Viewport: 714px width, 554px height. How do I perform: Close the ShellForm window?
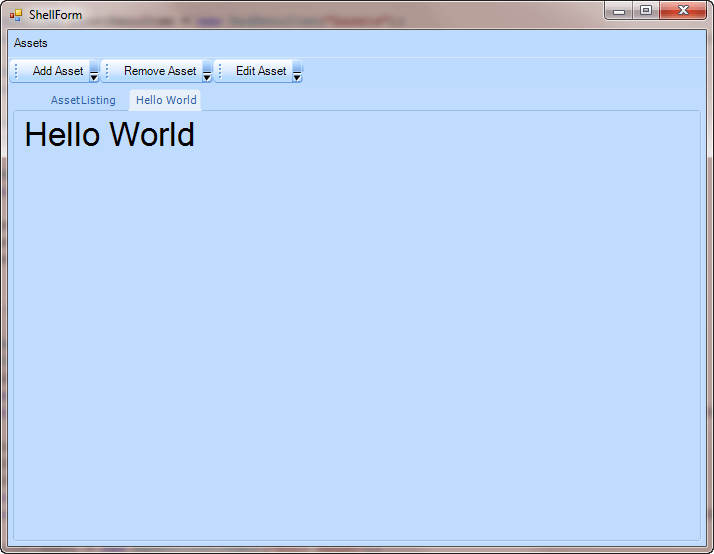[683, 10]
